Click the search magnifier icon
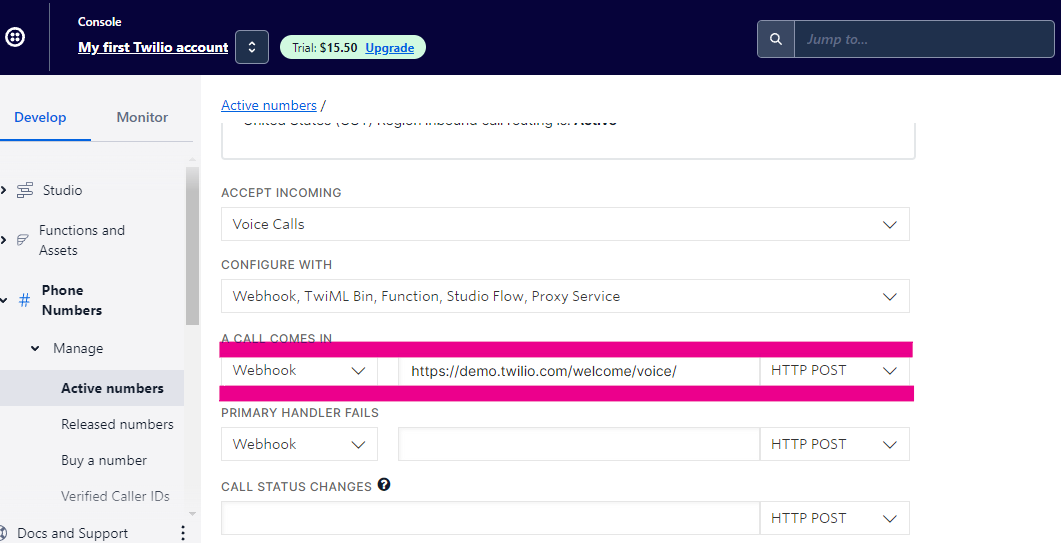 coord(775,39)
